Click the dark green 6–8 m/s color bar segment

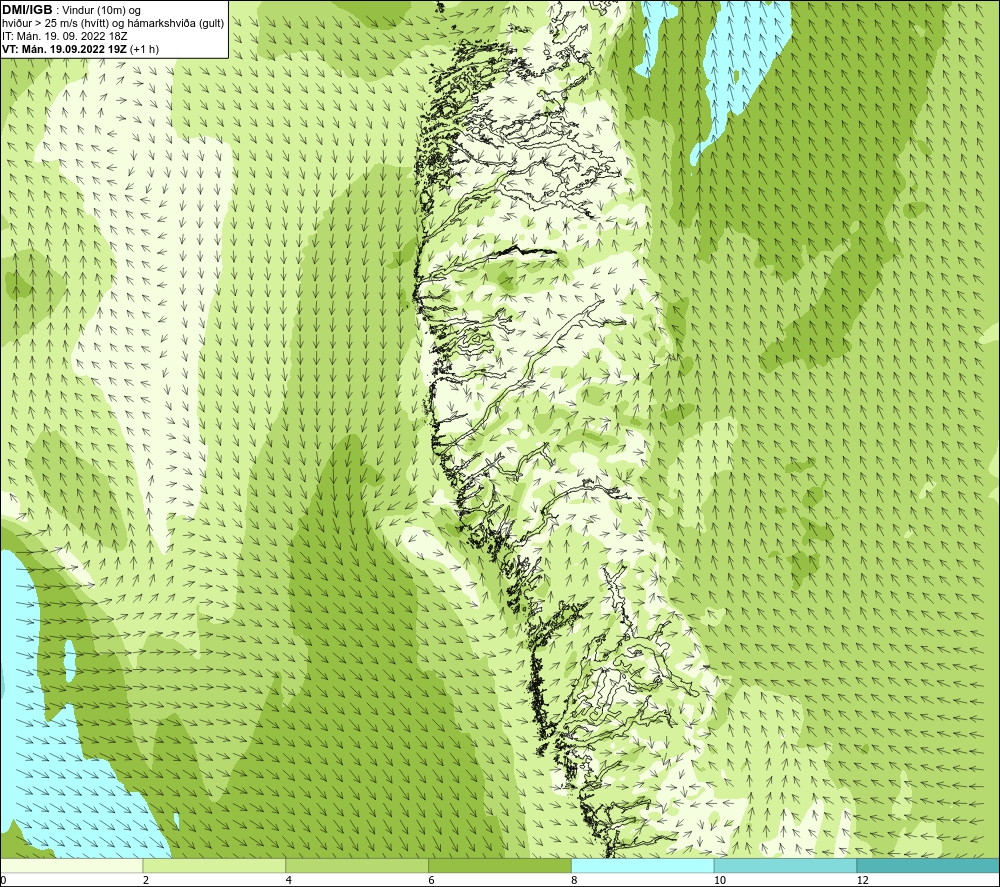click(x=500, y=865)
